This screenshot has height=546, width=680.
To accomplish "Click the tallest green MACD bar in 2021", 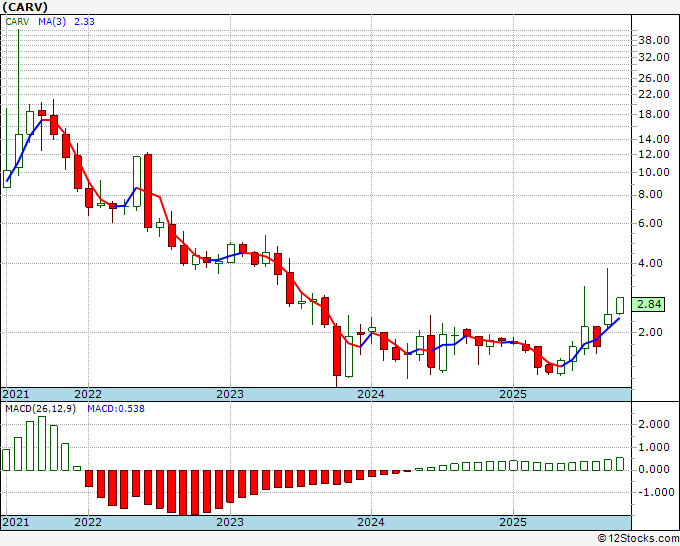I will click(42, 443).
